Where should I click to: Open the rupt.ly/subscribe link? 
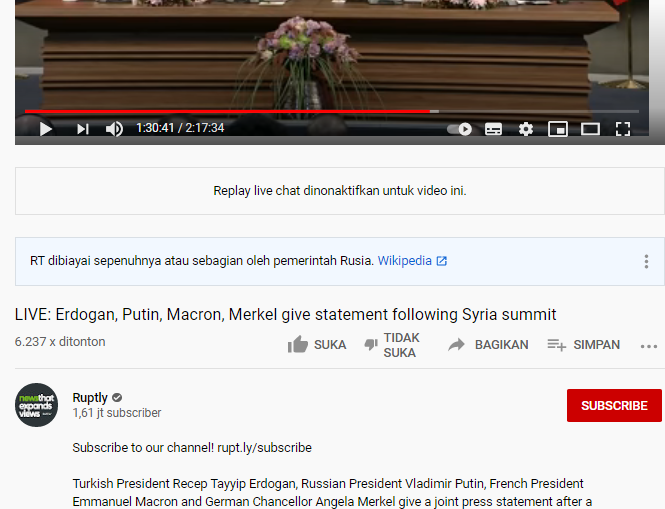tap(264, 447)
